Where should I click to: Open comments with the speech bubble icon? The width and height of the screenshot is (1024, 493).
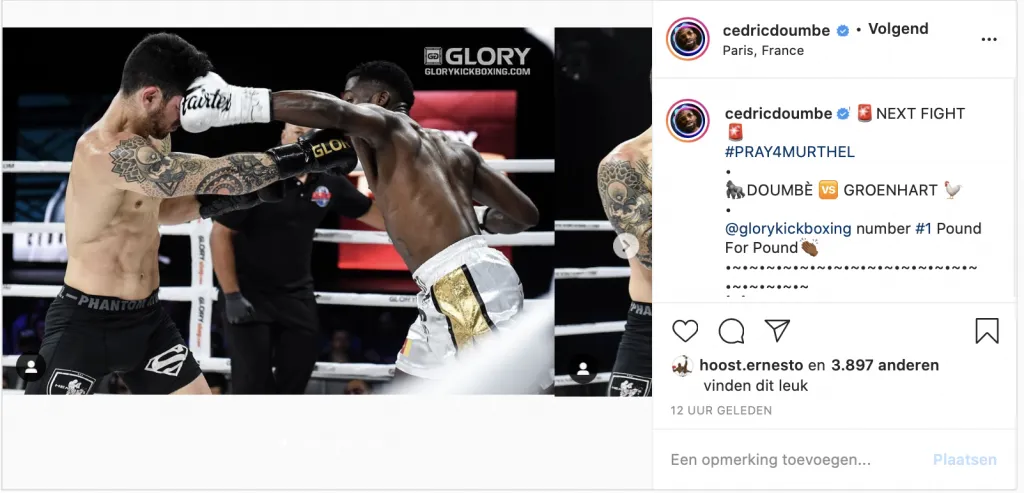(x=731, y=331)
